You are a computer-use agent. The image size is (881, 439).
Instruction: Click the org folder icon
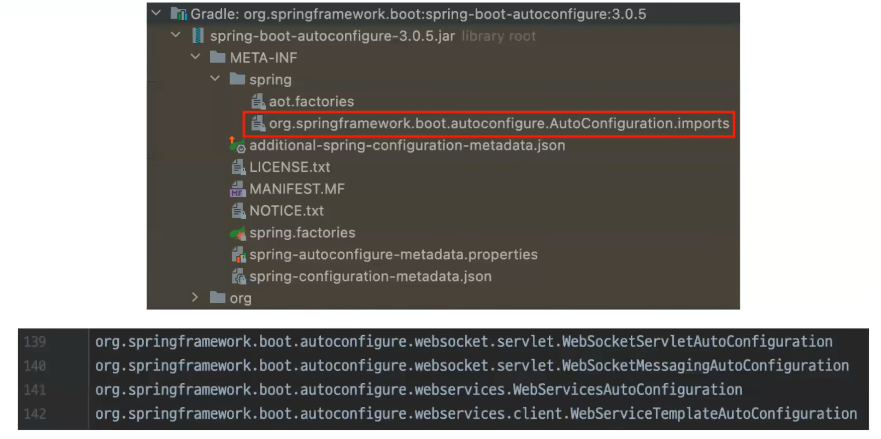click(217, 297)
